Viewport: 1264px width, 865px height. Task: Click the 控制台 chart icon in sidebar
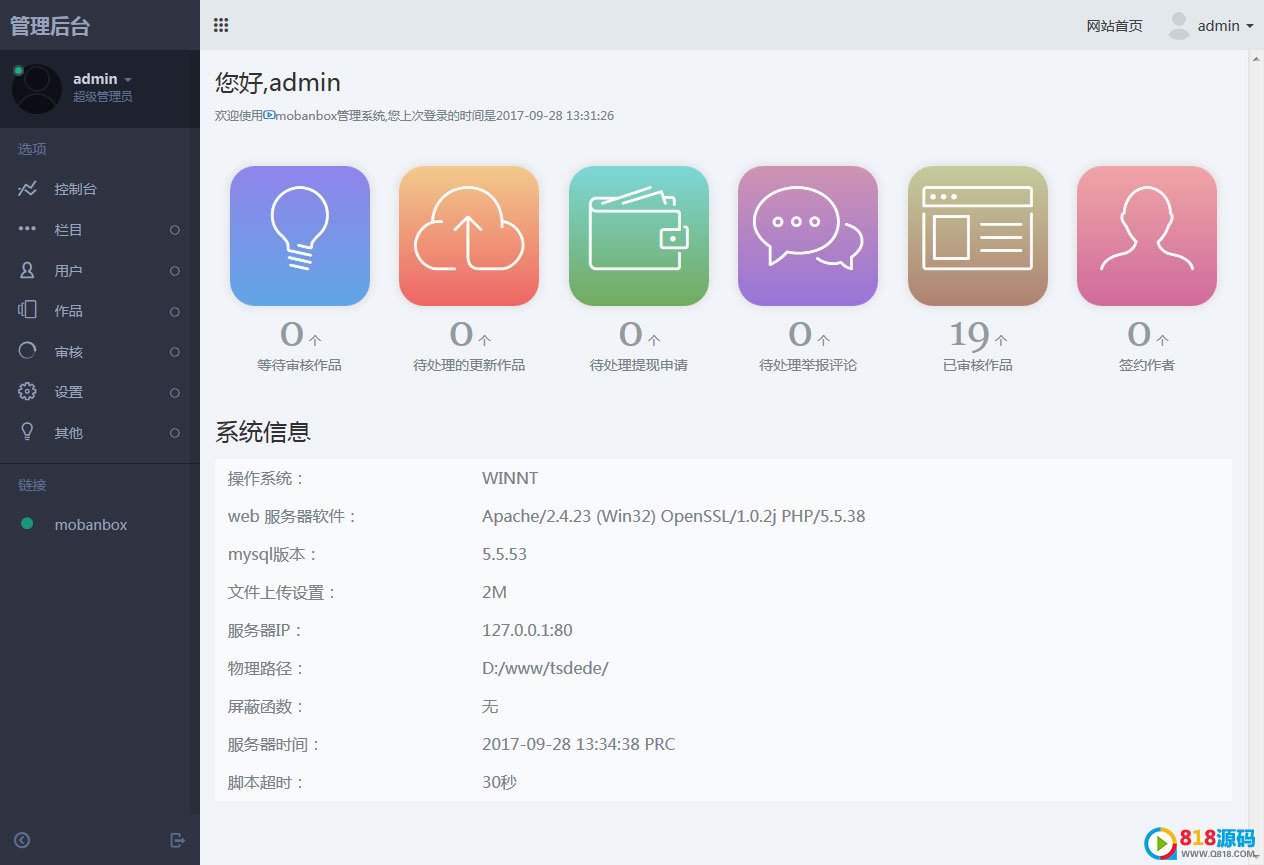point(28,189)
